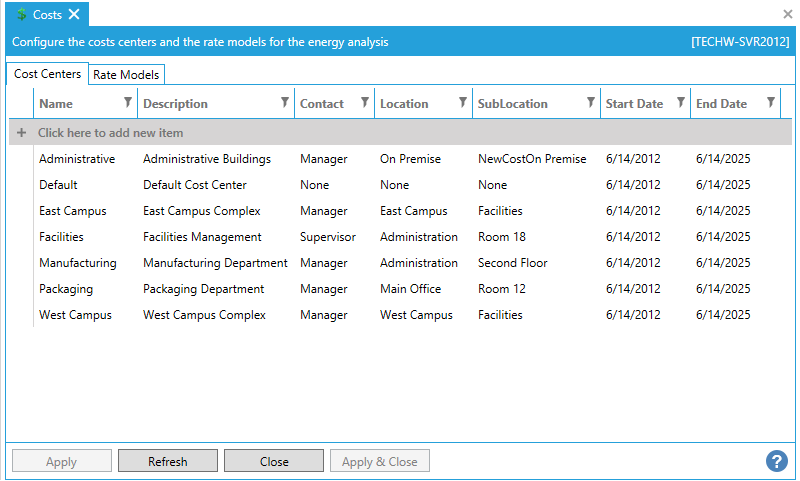
Task: Switch to the Rate Models tab
Action: [x=126, y=75]
